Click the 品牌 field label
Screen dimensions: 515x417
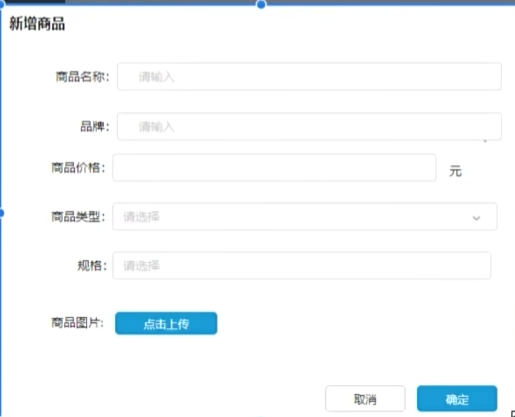click(95, 127)
